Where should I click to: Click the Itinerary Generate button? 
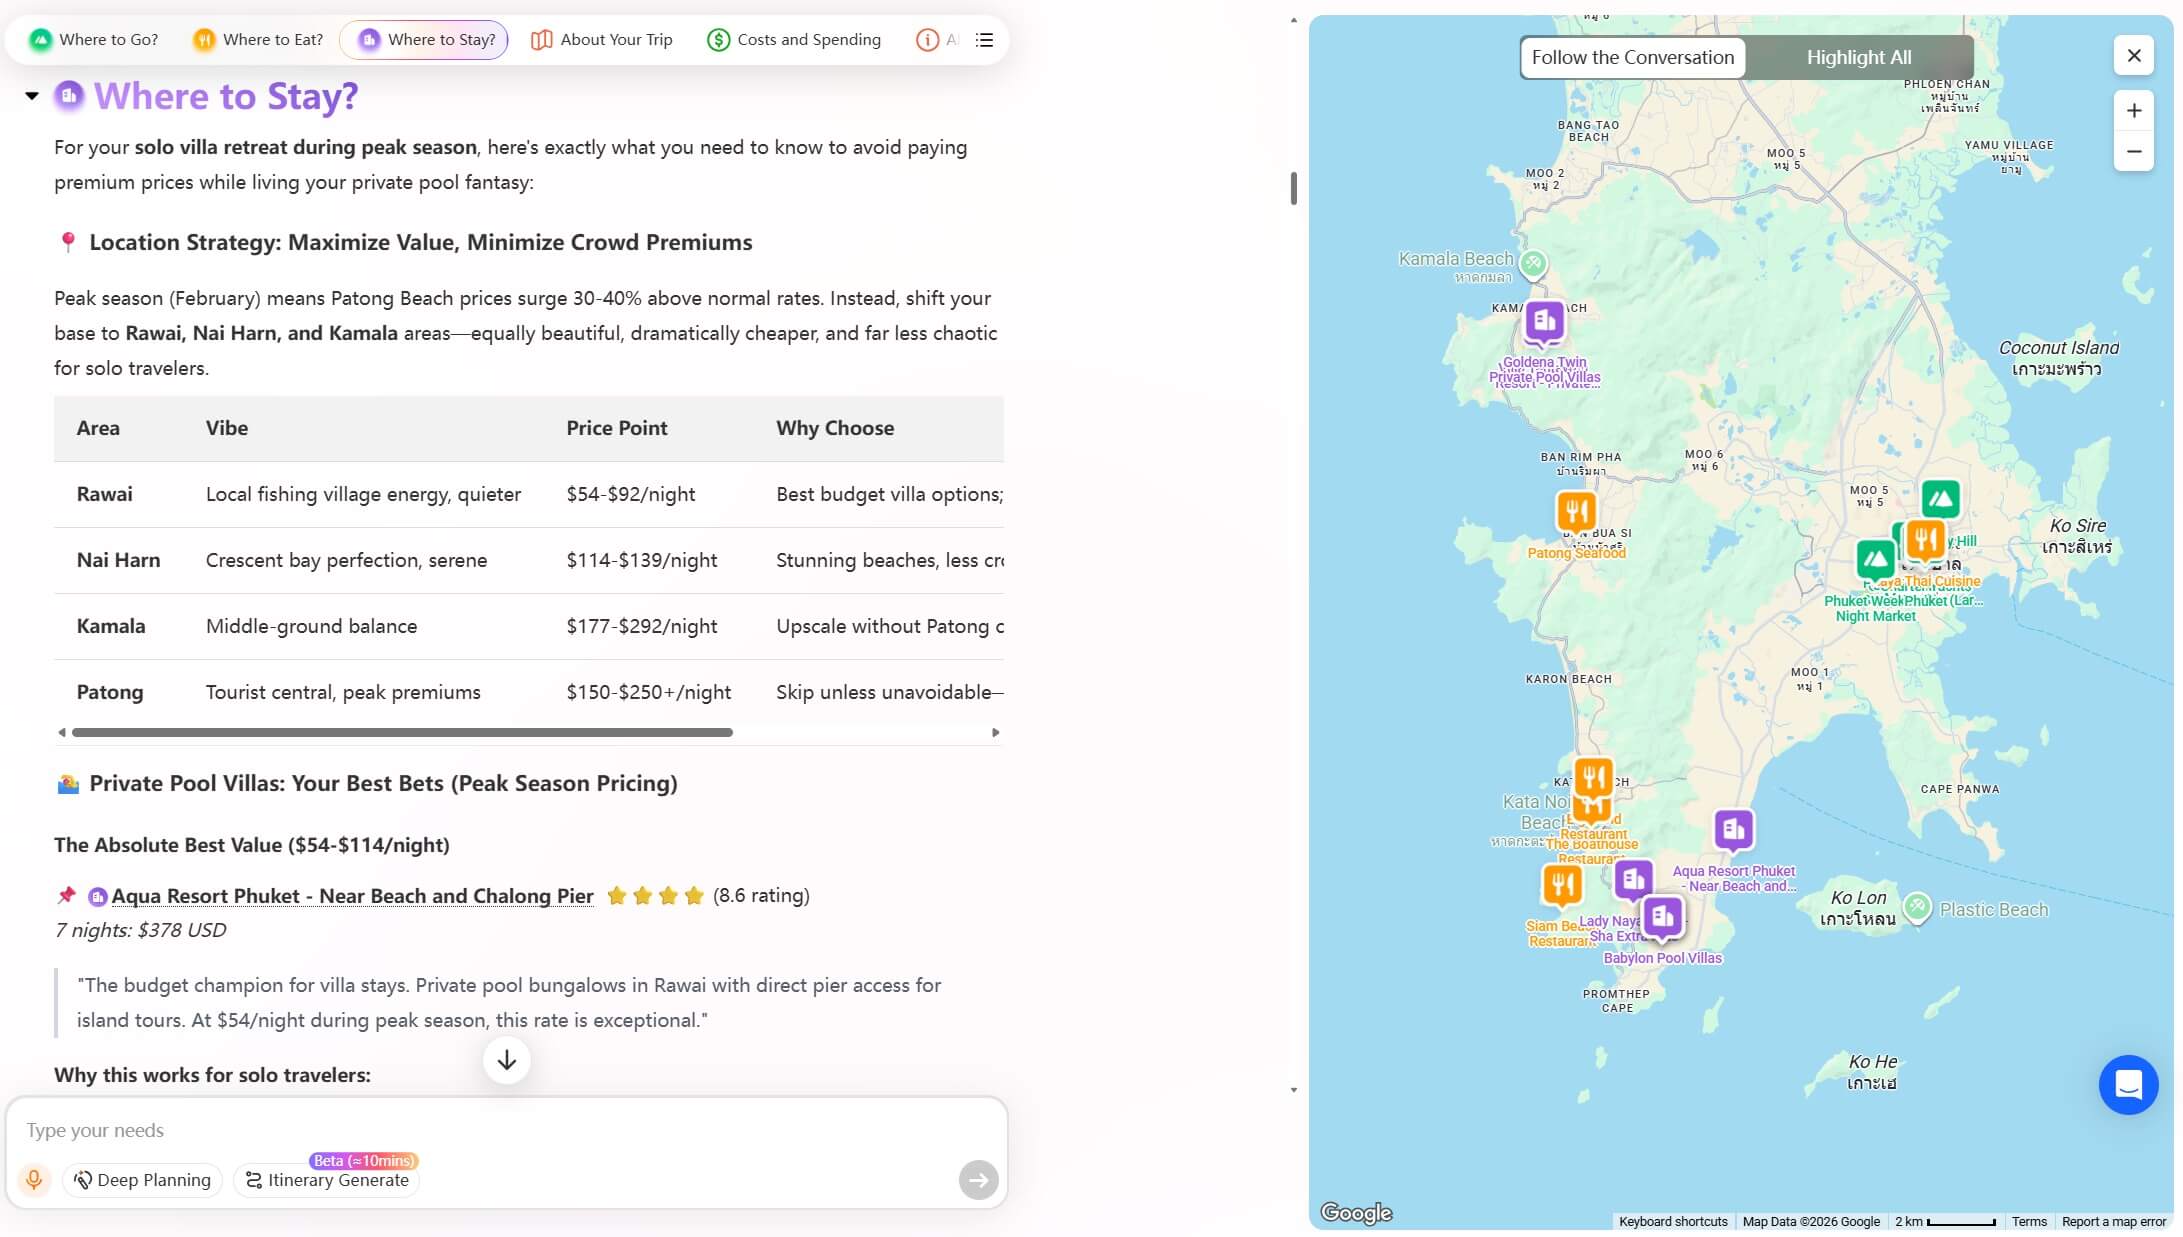click(x=327, y=1180)
